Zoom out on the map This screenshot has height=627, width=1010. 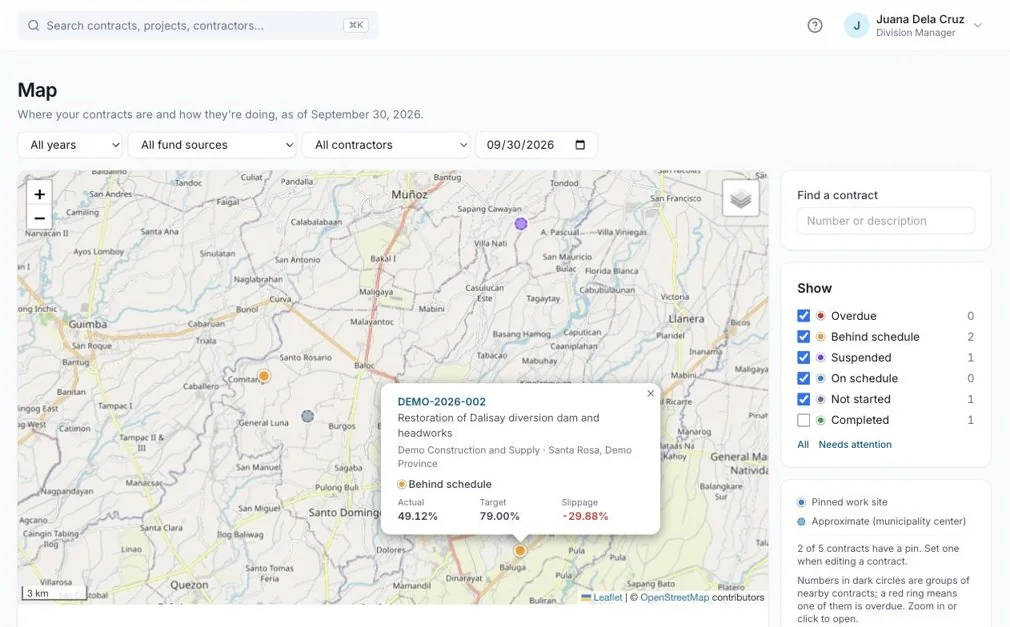[39, 218]
